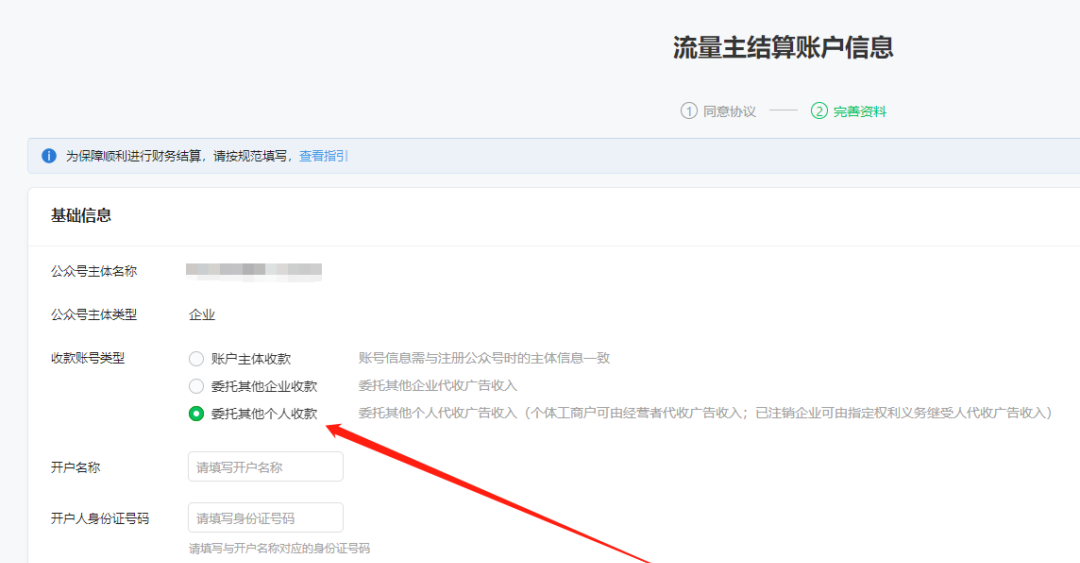1080x563 pixels.
Task: Click the blue info icon in notice bar
Action: coord(49,156)
